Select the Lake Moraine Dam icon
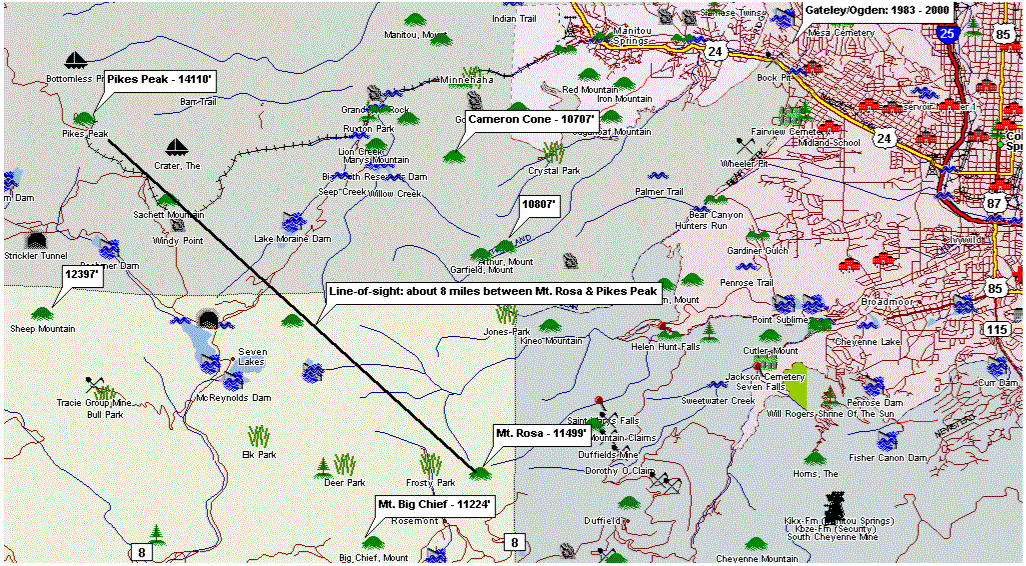1026x566 pixels. pyautogui.click(x=294, y=222)
